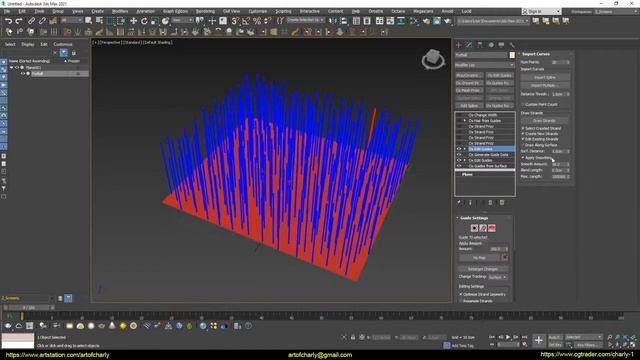The image size is (640, 360).
Task: Toggle Apply Smoothing checkbox
Action: (523, 158)
